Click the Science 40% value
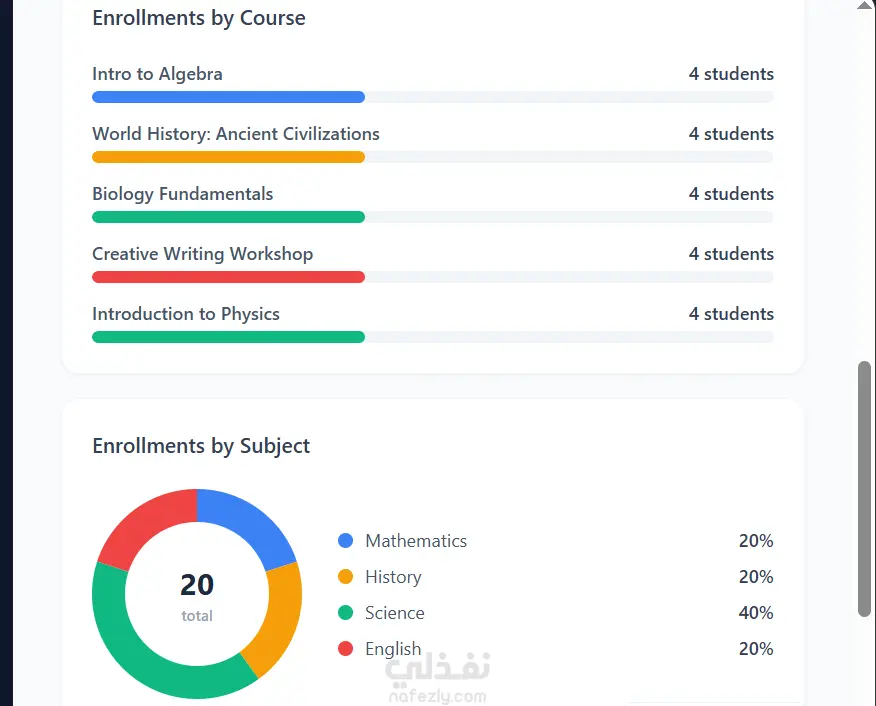The height and width of the screenshot is (706, 876). (x=755, y=613)
